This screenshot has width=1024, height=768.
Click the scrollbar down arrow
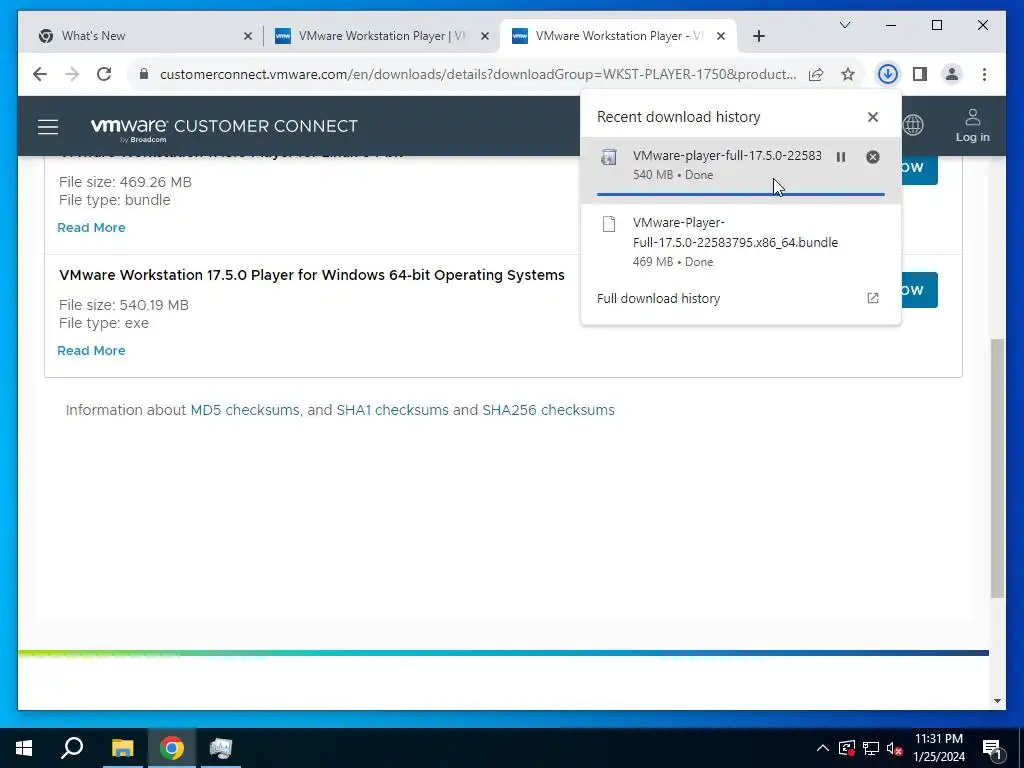pyautogui.click(x=997, y=701)
